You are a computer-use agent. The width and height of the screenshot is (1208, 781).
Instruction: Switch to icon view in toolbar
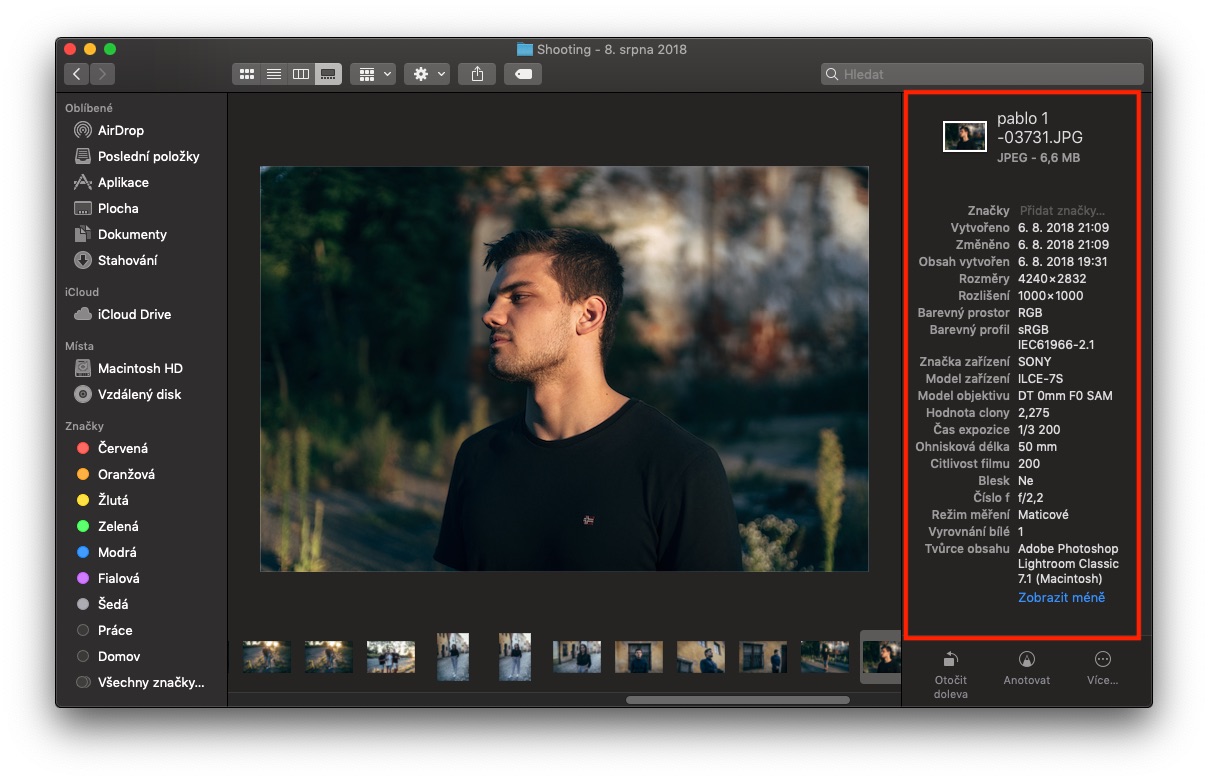(246, 74)
